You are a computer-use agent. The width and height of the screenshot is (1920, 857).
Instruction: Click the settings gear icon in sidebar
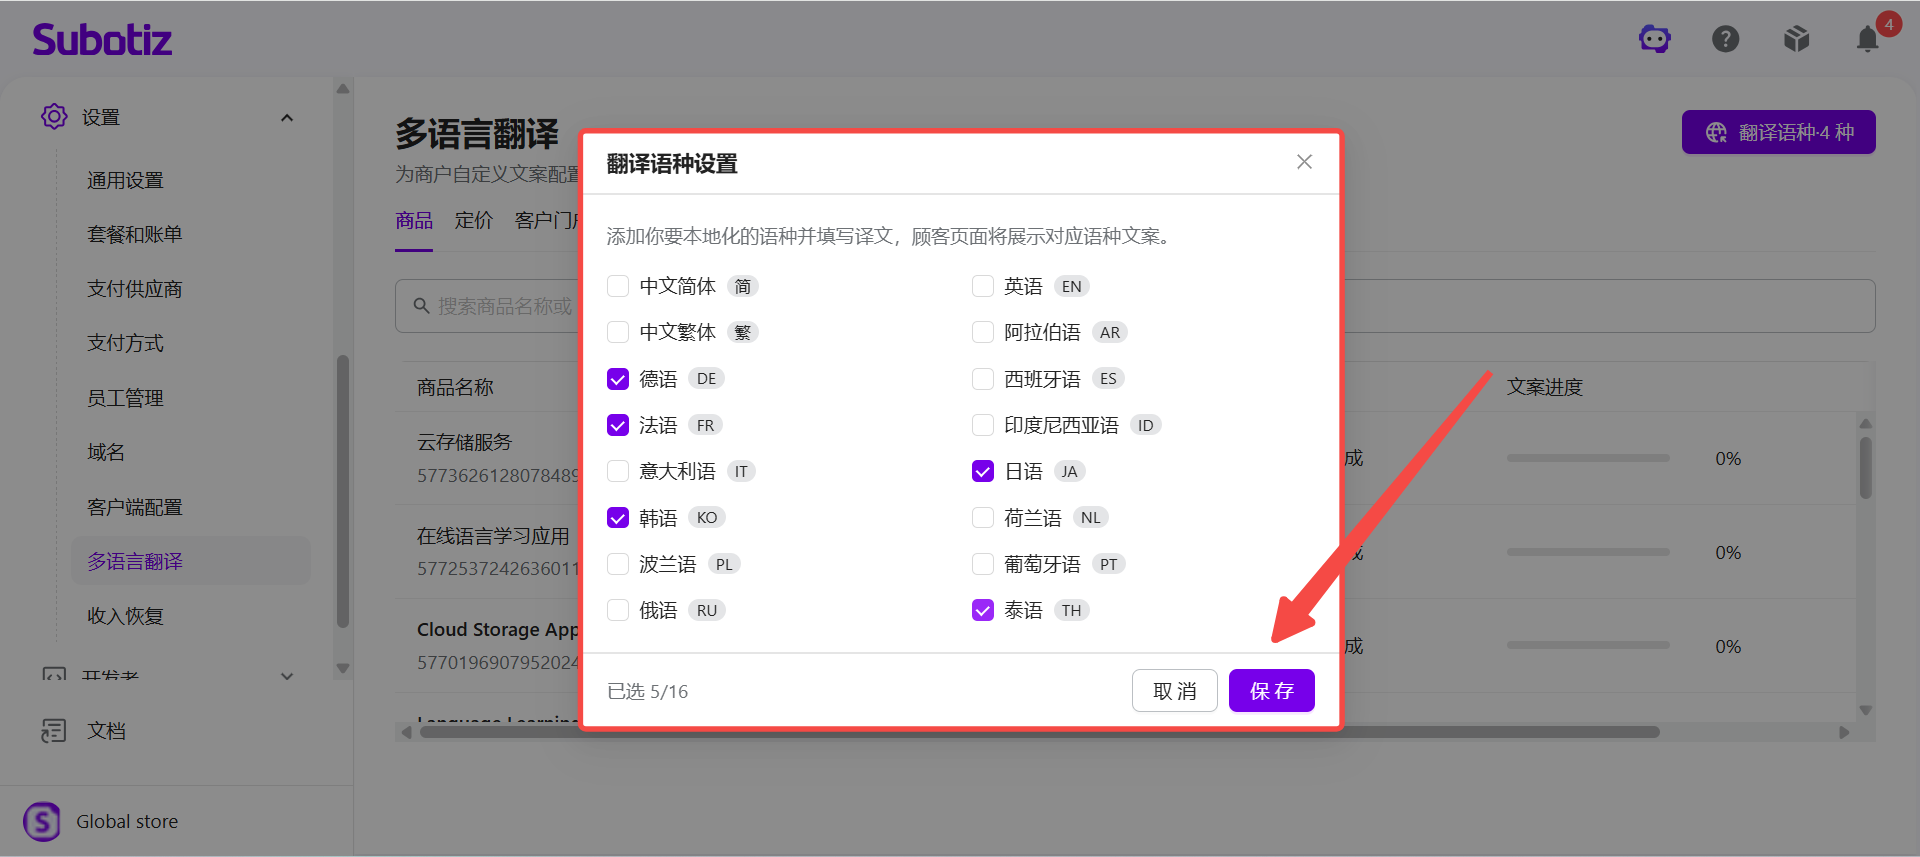point(54,117)
